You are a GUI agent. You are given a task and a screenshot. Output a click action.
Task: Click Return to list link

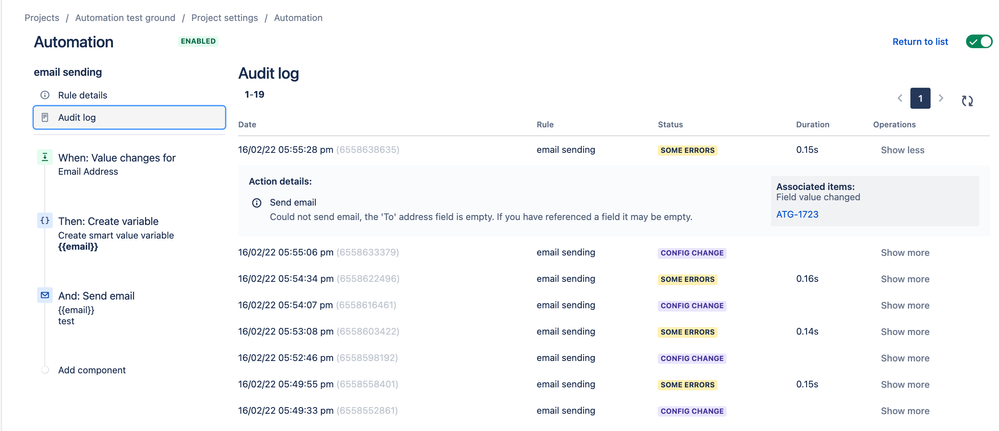click(920, 41)
